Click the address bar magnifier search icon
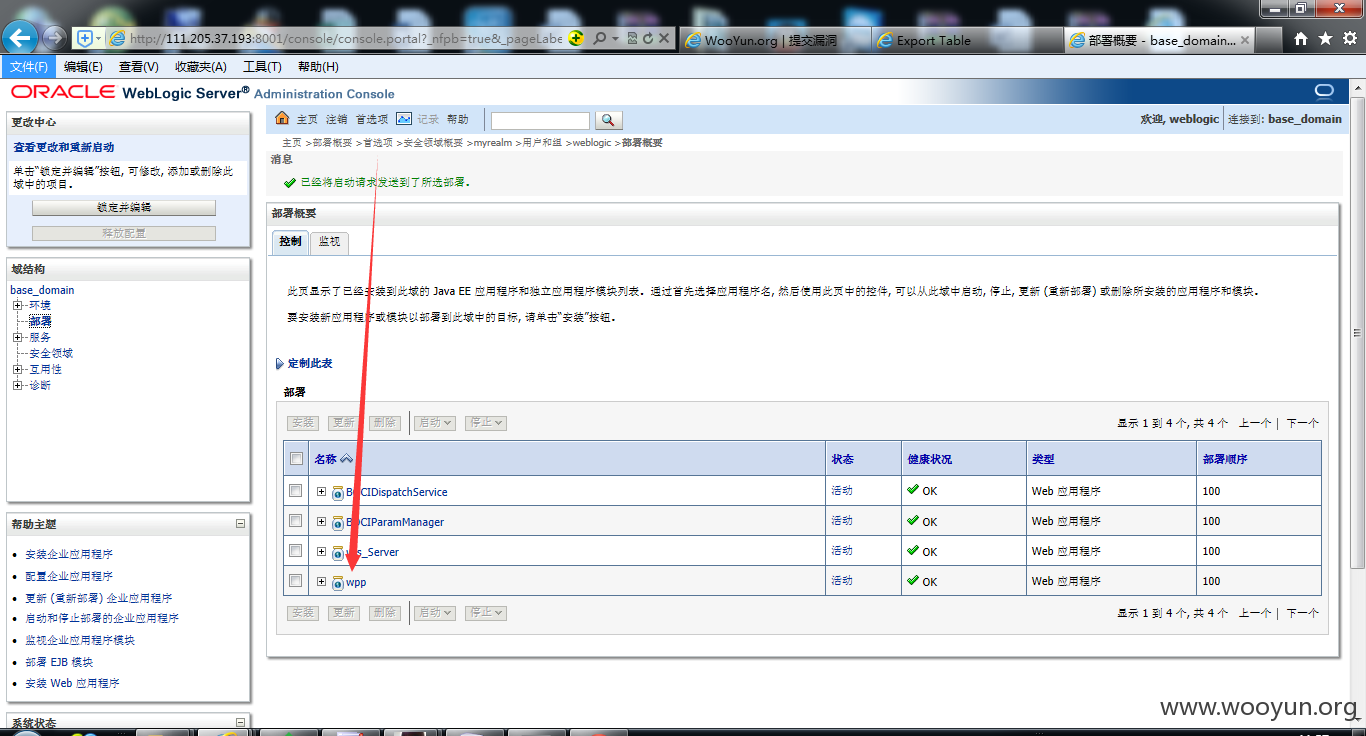Viewport: 1366px width, 736px height. coord(600,38)
